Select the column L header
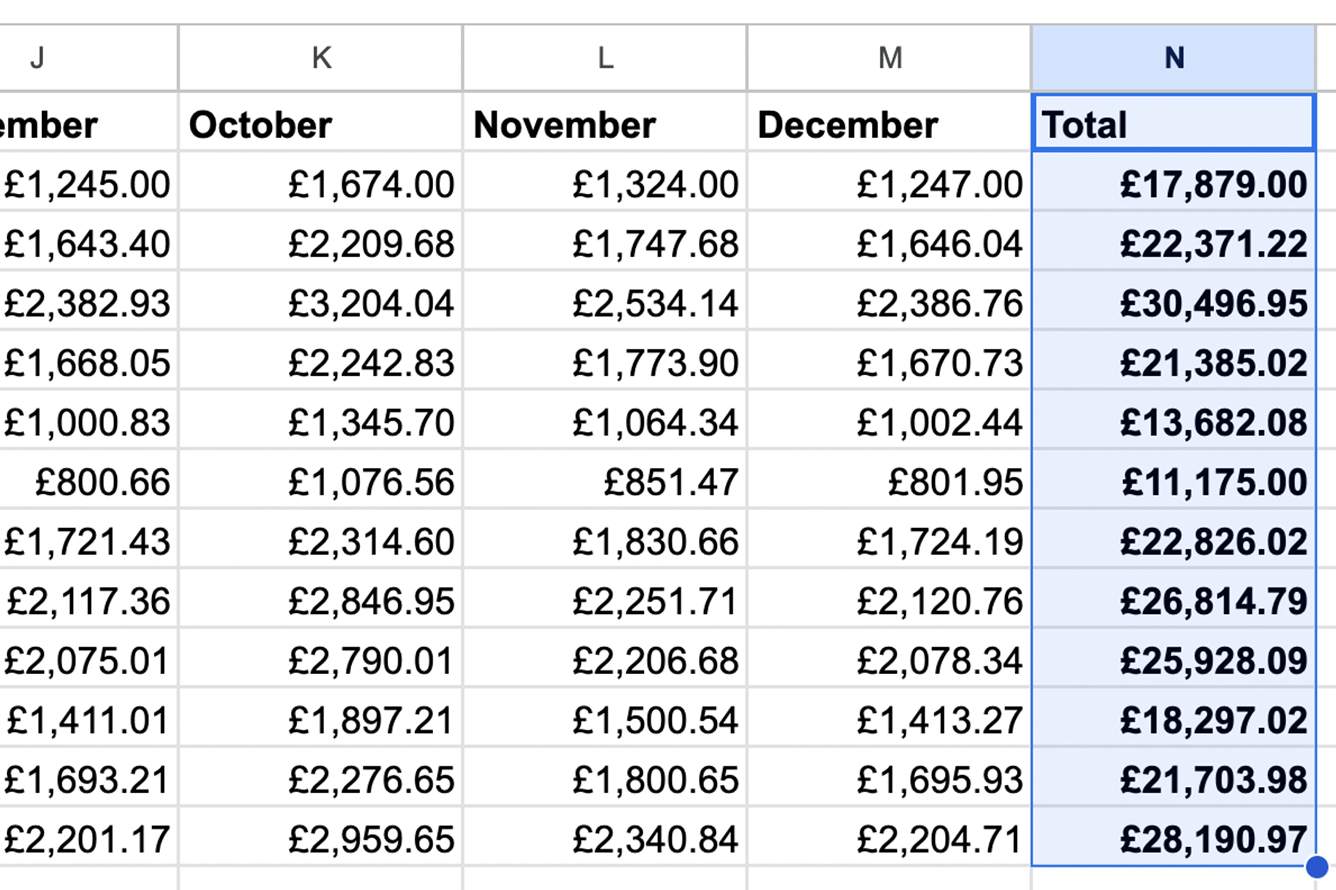This screenshot has width=1336, height=890. click(x=604, y=57)
